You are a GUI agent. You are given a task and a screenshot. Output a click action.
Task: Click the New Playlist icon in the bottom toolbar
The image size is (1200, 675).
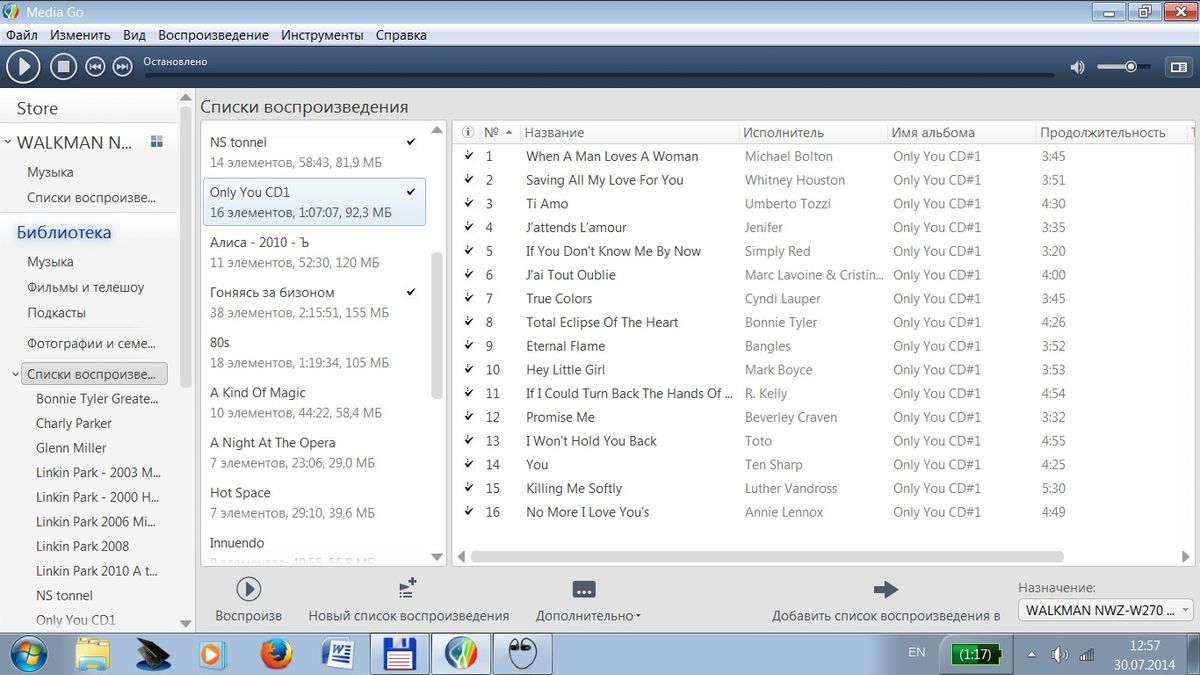pyautogui.click(x=407, y=589)
